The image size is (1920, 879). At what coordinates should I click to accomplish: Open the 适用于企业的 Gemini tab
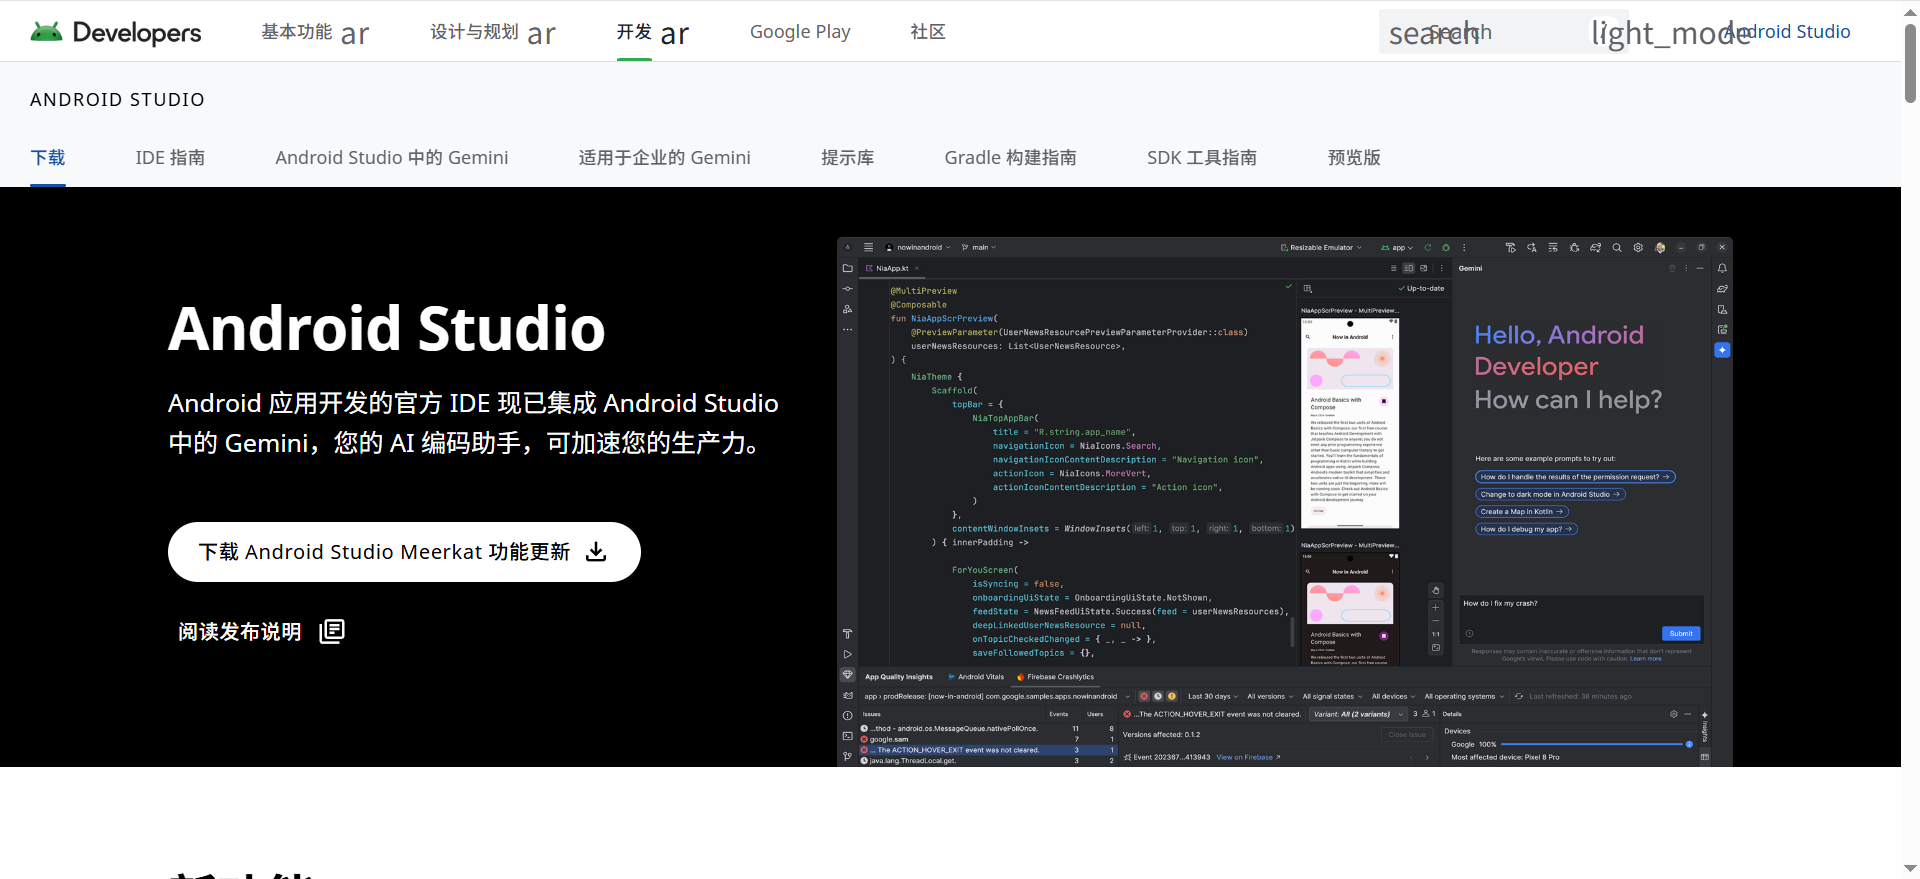[x=664, y=158]
